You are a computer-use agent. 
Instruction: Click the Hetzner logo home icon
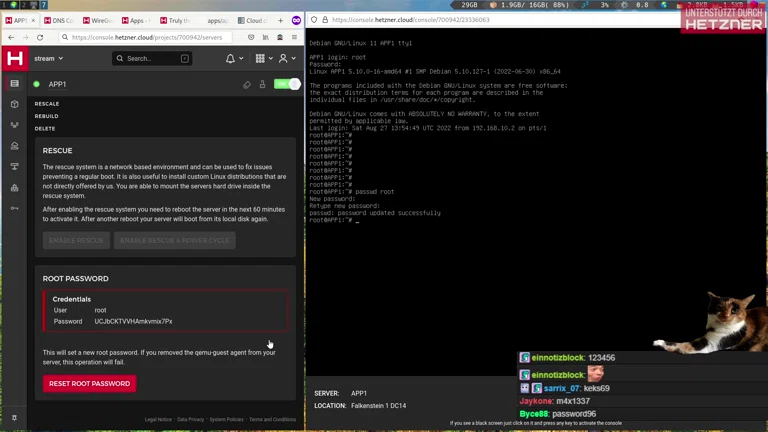point(15,59)
